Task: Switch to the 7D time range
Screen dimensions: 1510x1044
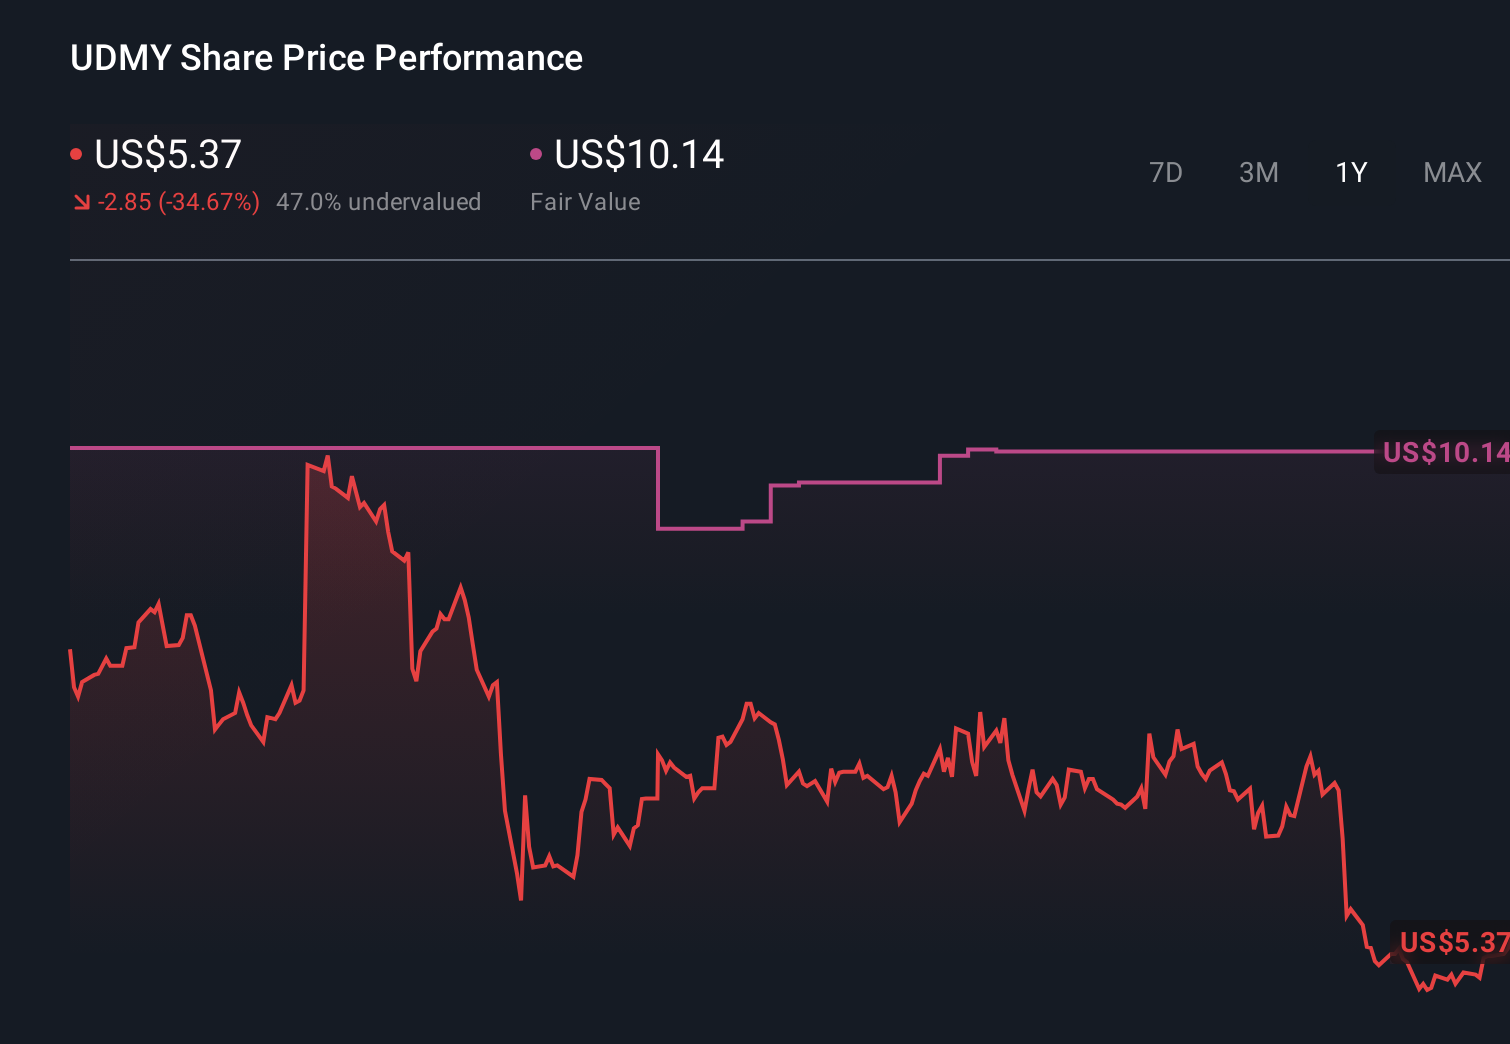Action: click(1166, 172)
